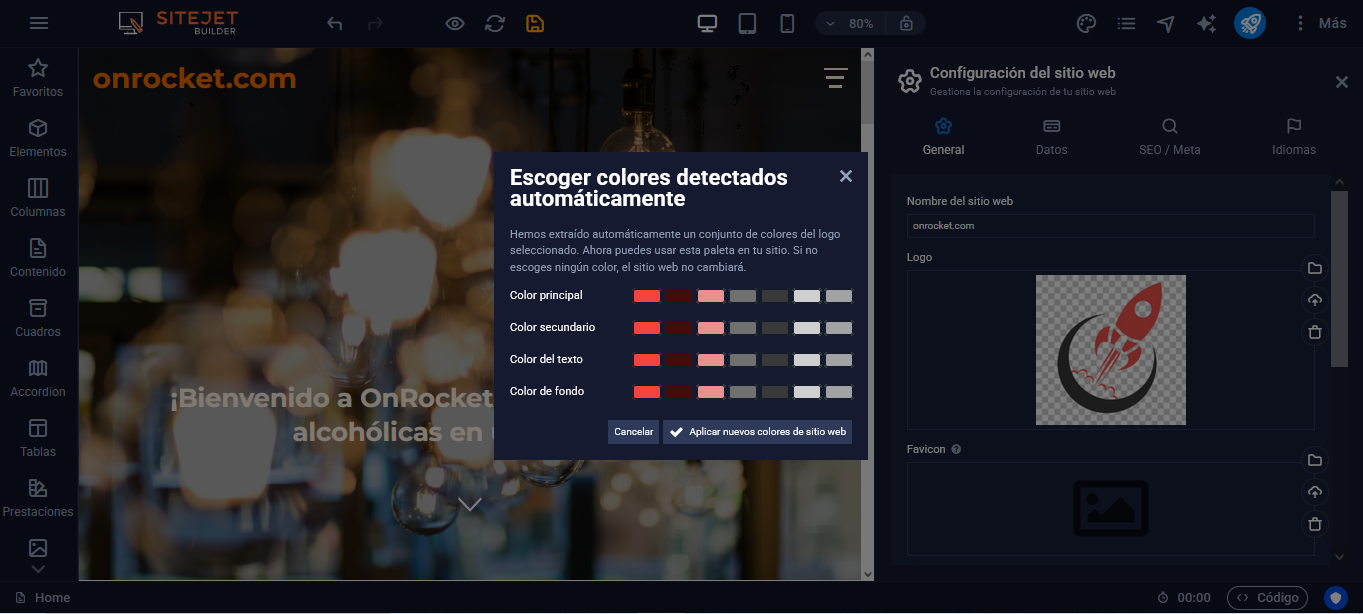Upload a Logo with cloud icon

tap(1315, 300)
